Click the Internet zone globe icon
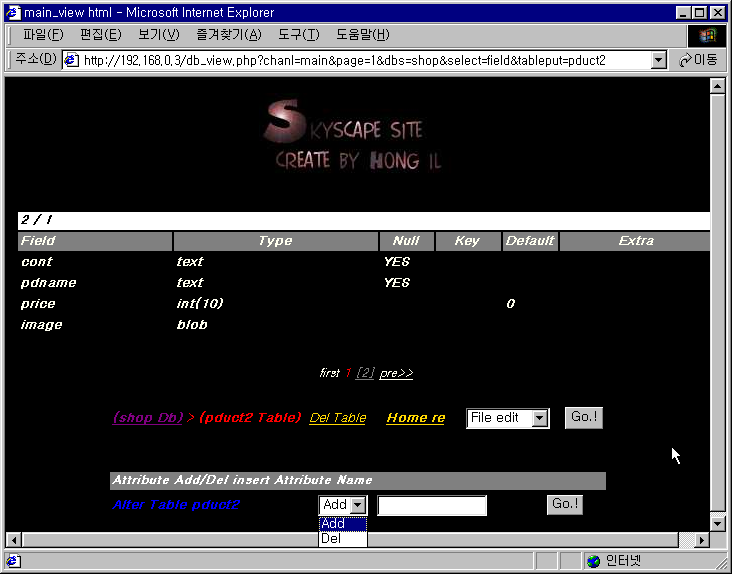Viewport: 732px width, 574px height. [x=593, y=561]
